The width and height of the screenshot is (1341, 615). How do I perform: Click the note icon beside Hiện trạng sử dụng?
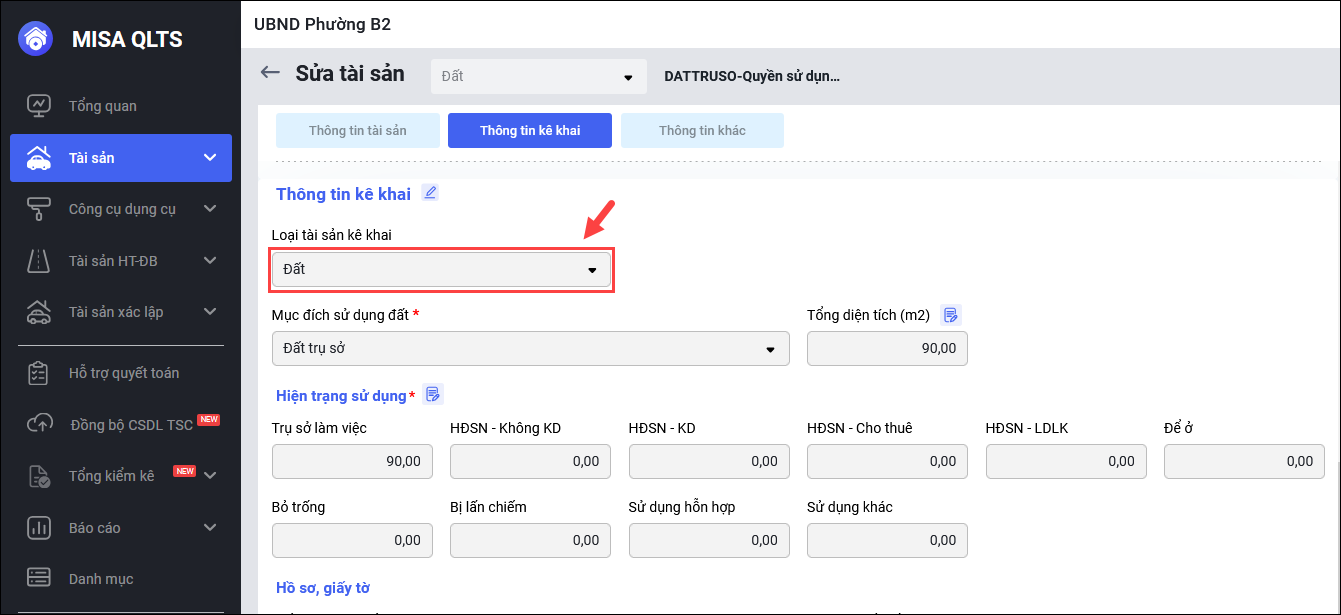433,395
